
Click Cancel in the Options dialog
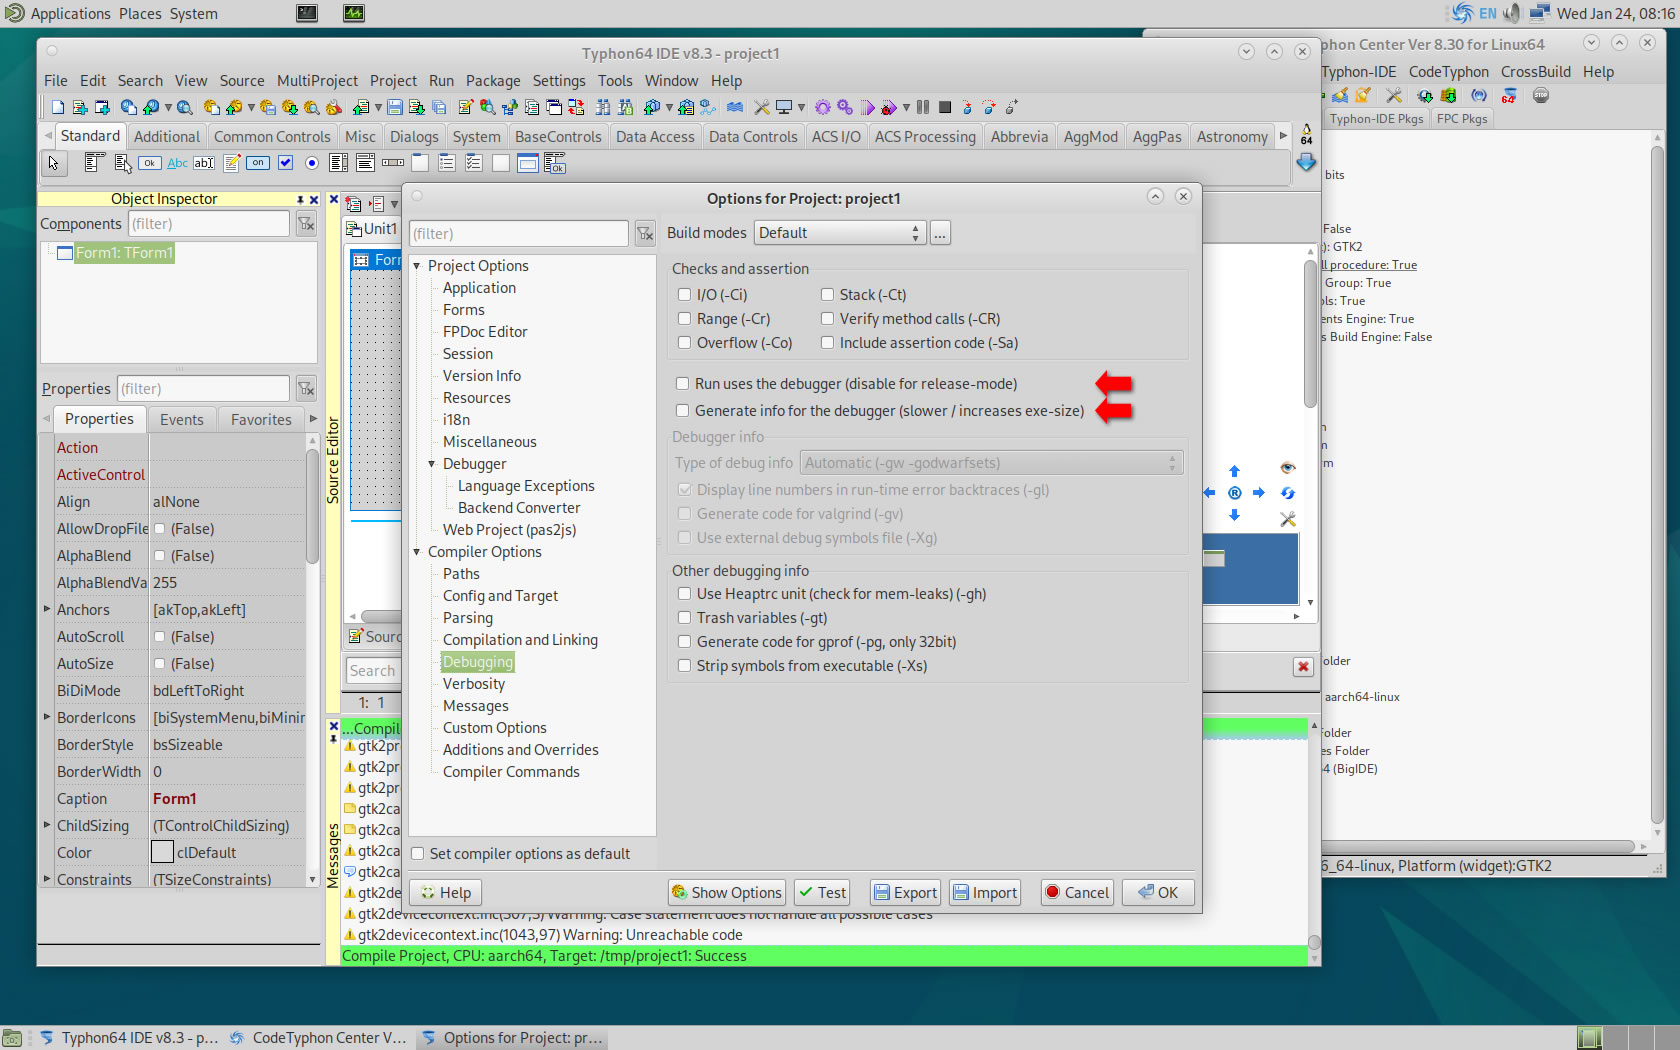point(1077,893)
